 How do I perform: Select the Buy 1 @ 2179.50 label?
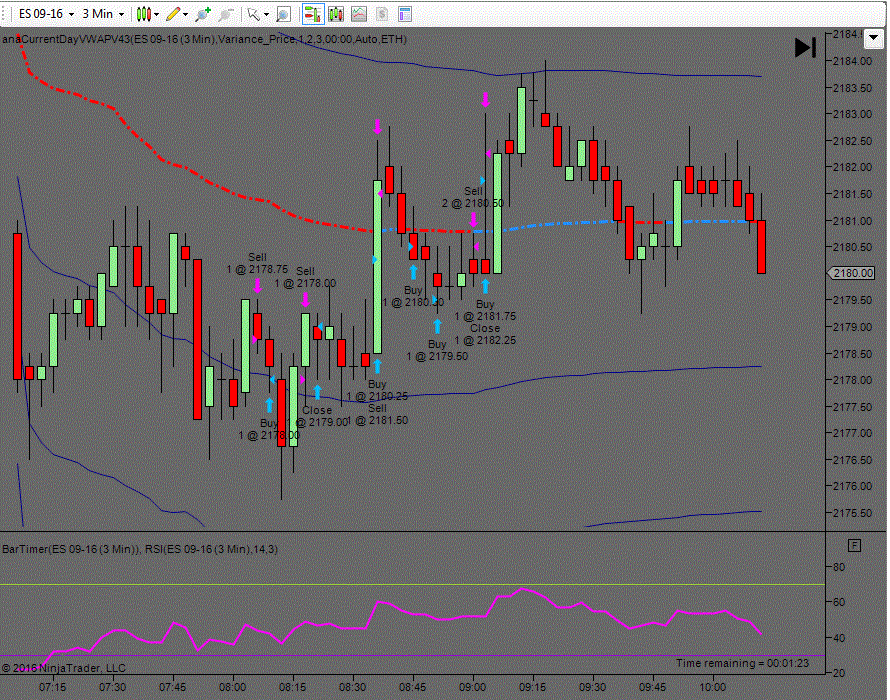(437, 350)
